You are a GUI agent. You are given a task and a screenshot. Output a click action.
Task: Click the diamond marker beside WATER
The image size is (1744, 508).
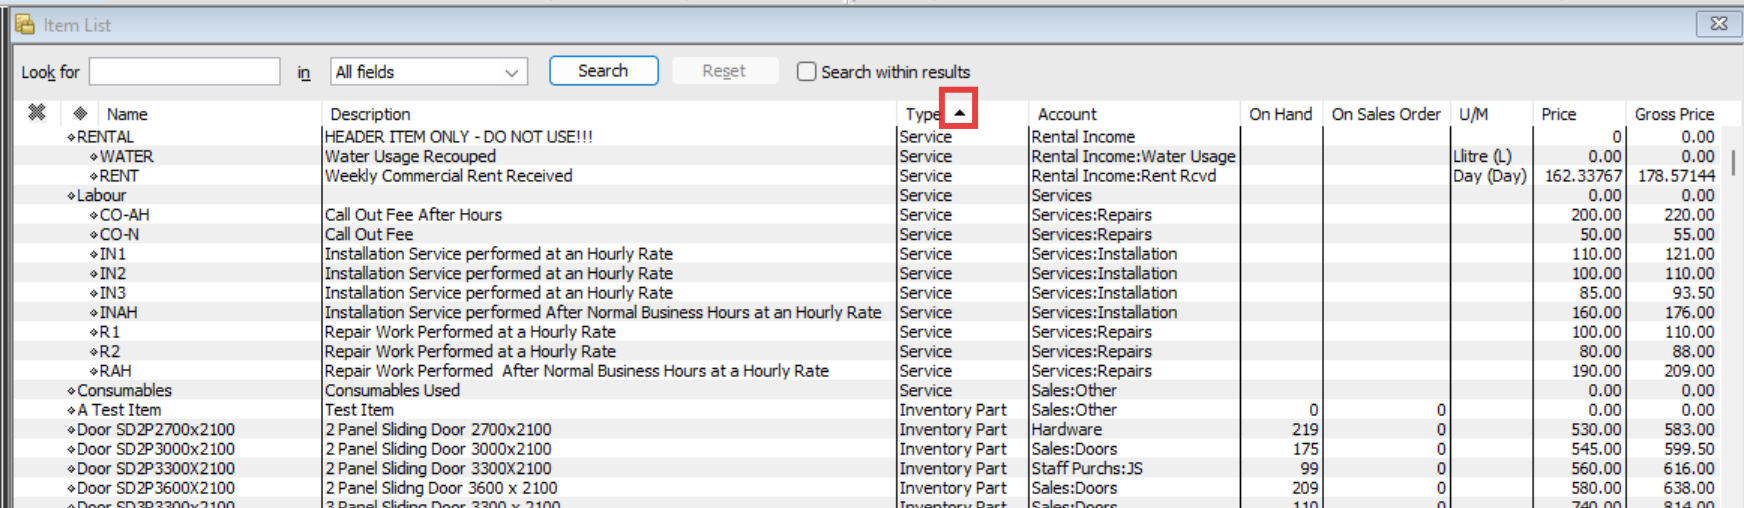coord(94,157)
